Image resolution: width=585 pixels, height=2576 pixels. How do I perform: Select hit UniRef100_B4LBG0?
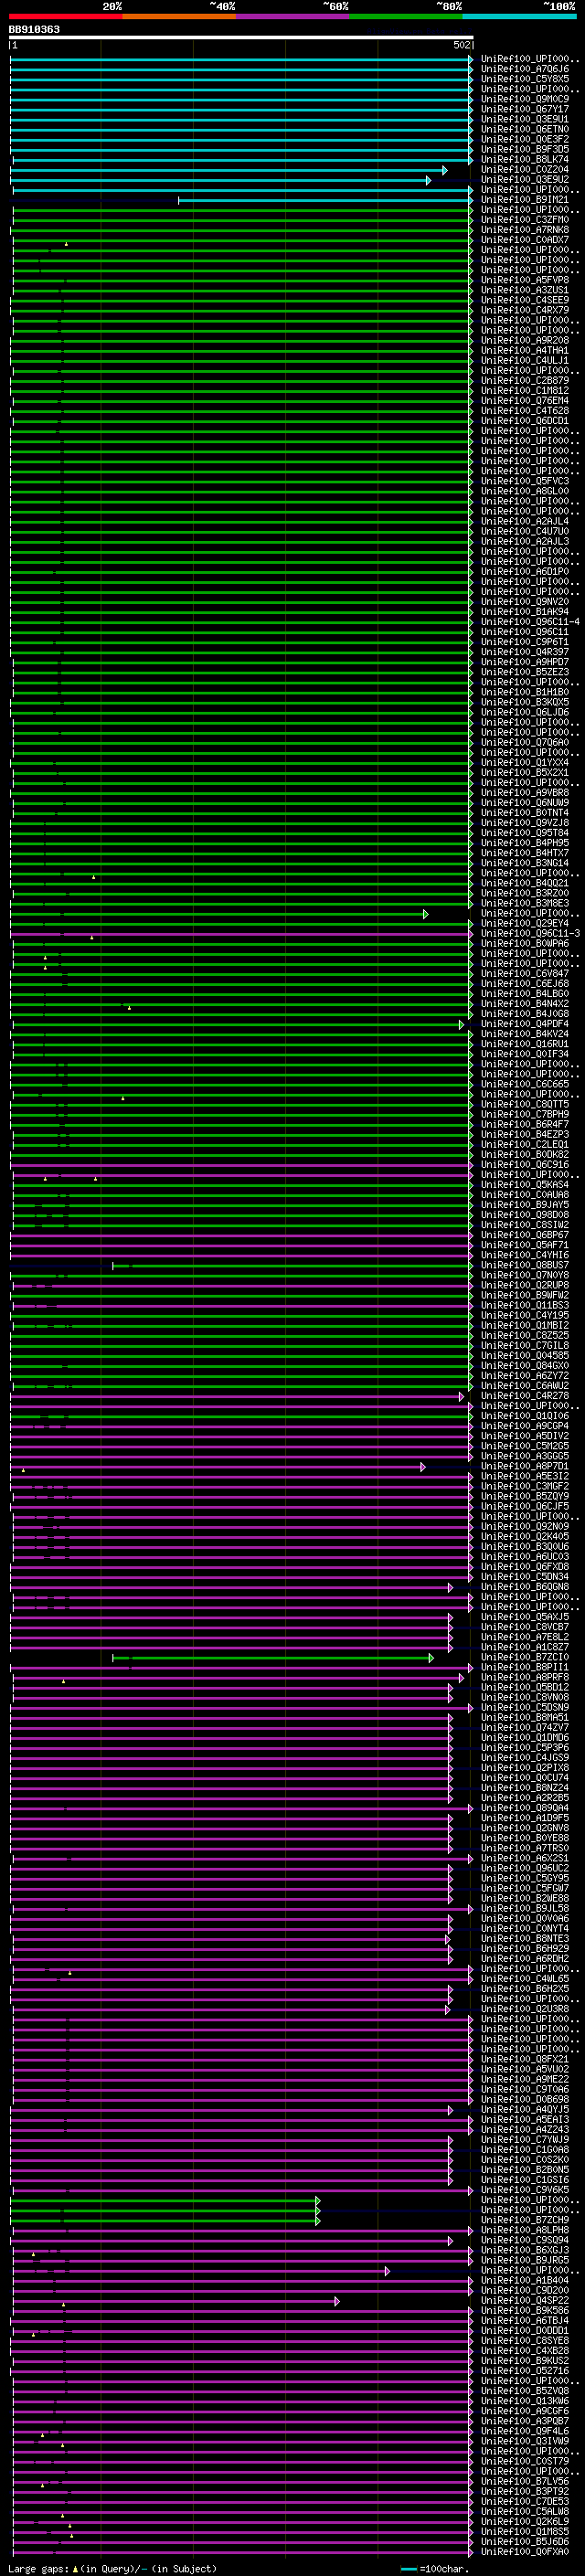click(x=525, y=994)
